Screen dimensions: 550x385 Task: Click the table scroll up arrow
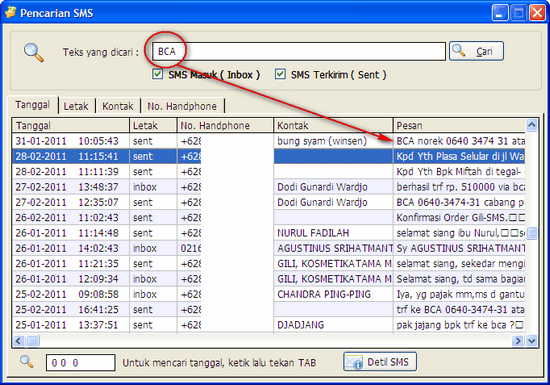pyautogui.click(x=532, y=125)
